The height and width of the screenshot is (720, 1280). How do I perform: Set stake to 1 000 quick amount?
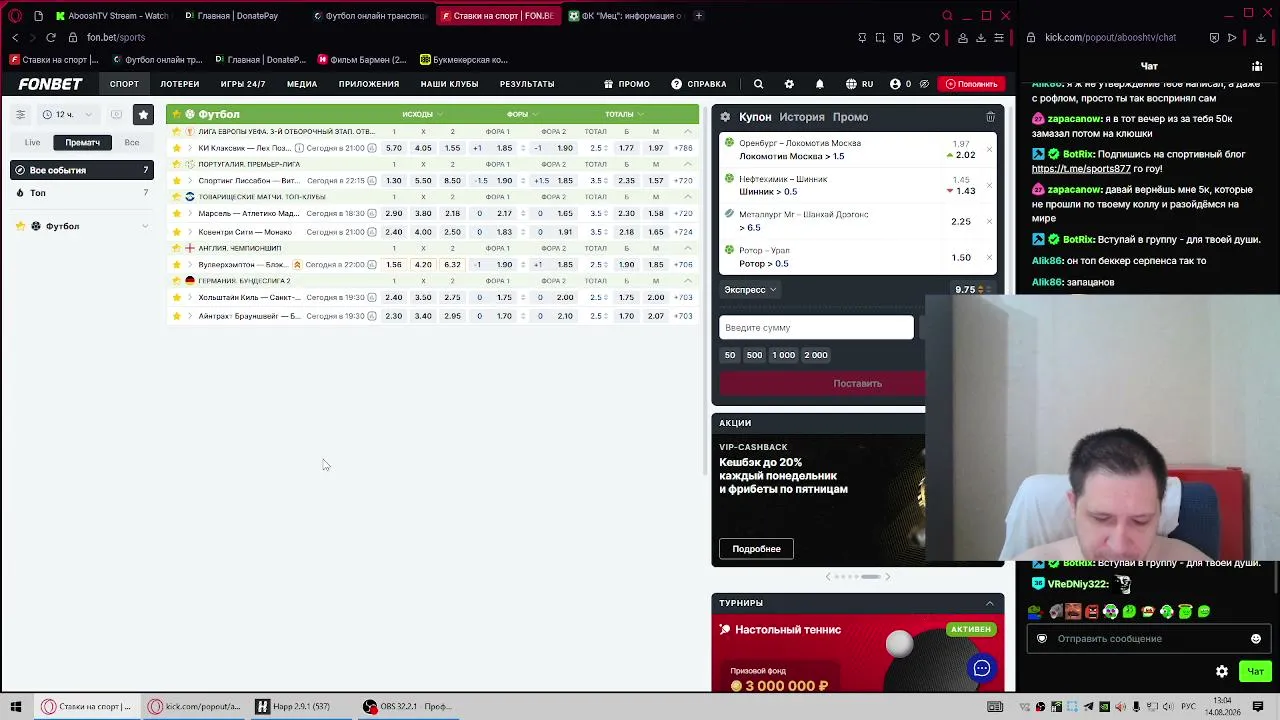(x=783, y=355)
